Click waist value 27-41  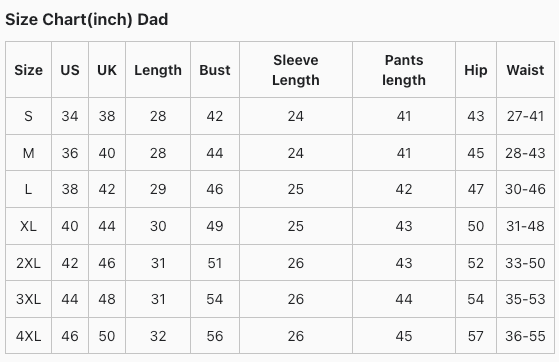click(x=525, y=116)
